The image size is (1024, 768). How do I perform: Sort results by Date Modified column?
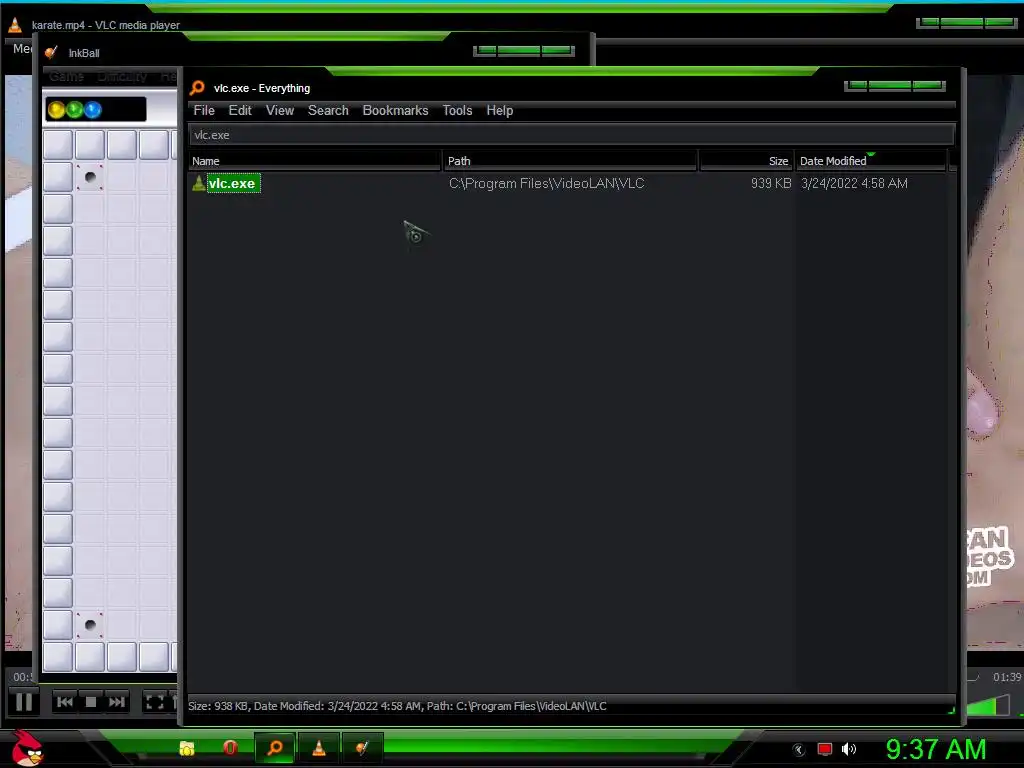(871, 161)
